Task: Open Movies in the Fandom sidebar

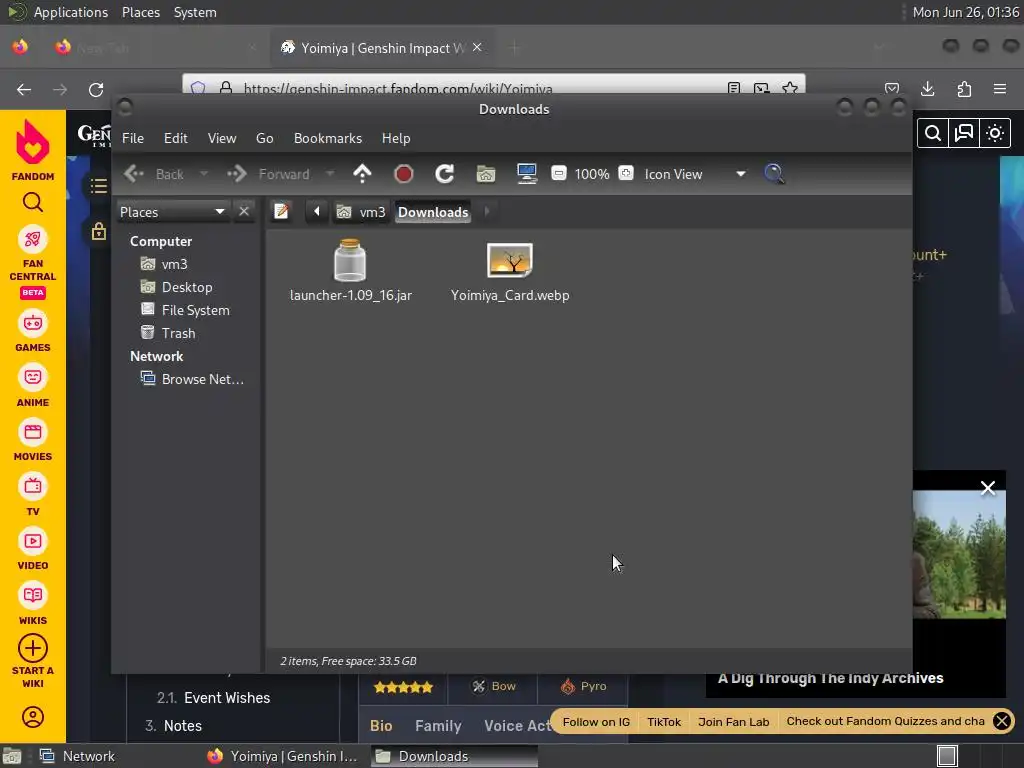Action: pyautogui.click(x=33, y=442)
